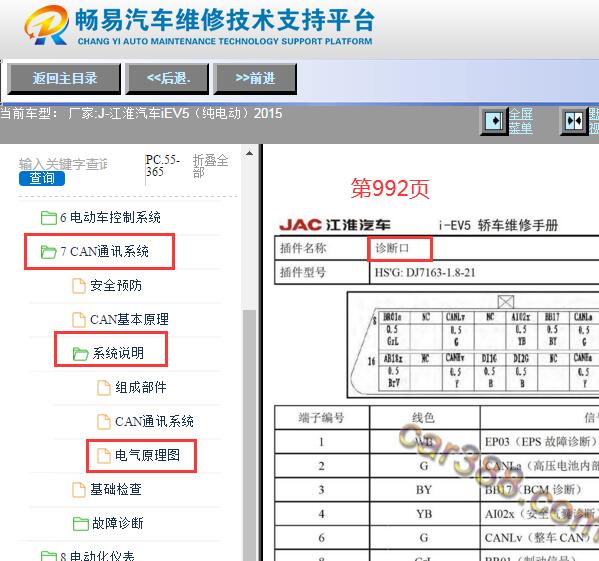Expand 故障诊断 folder
Image resolution: width=599 pixels, height=561 pixels.
(118, 524)
